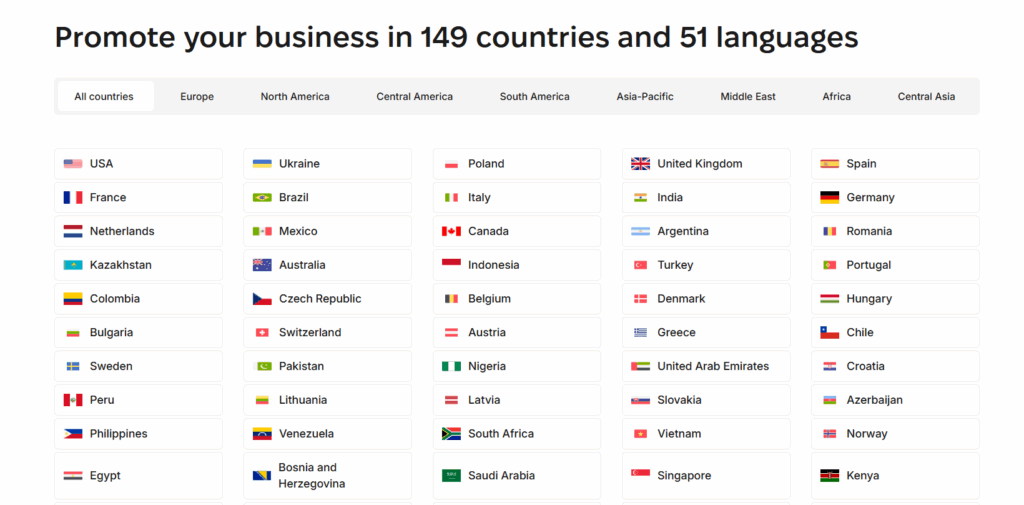The width and height of the screenshot is (1024, 505).
Task: Open the Denmark country link
Action: [706, 299]
